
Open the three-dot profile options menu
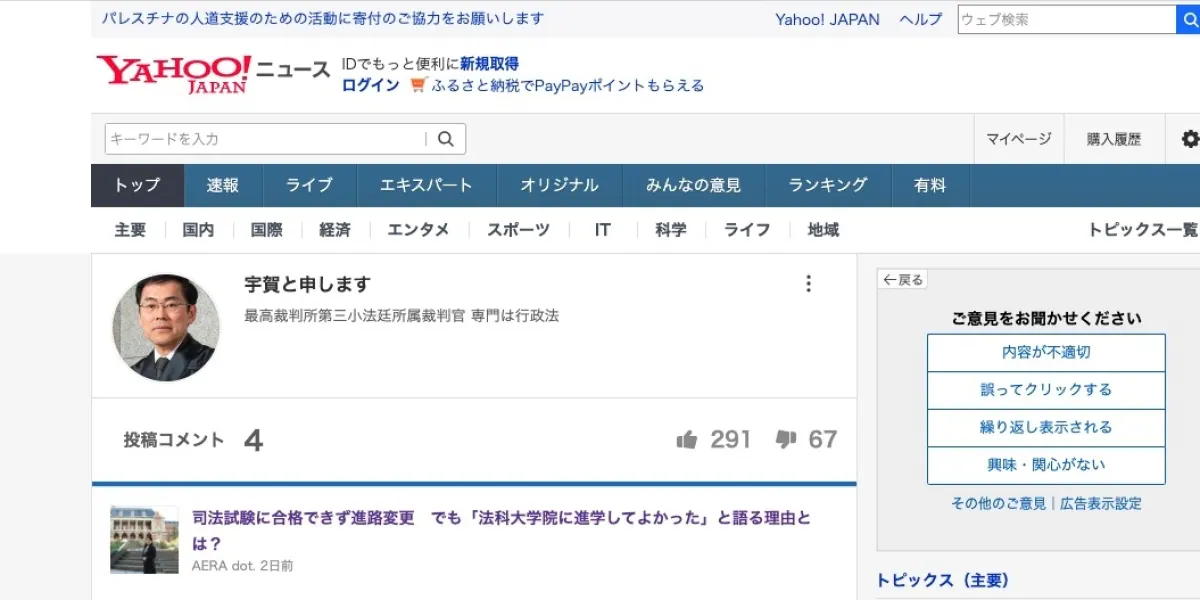coord(809,284)
